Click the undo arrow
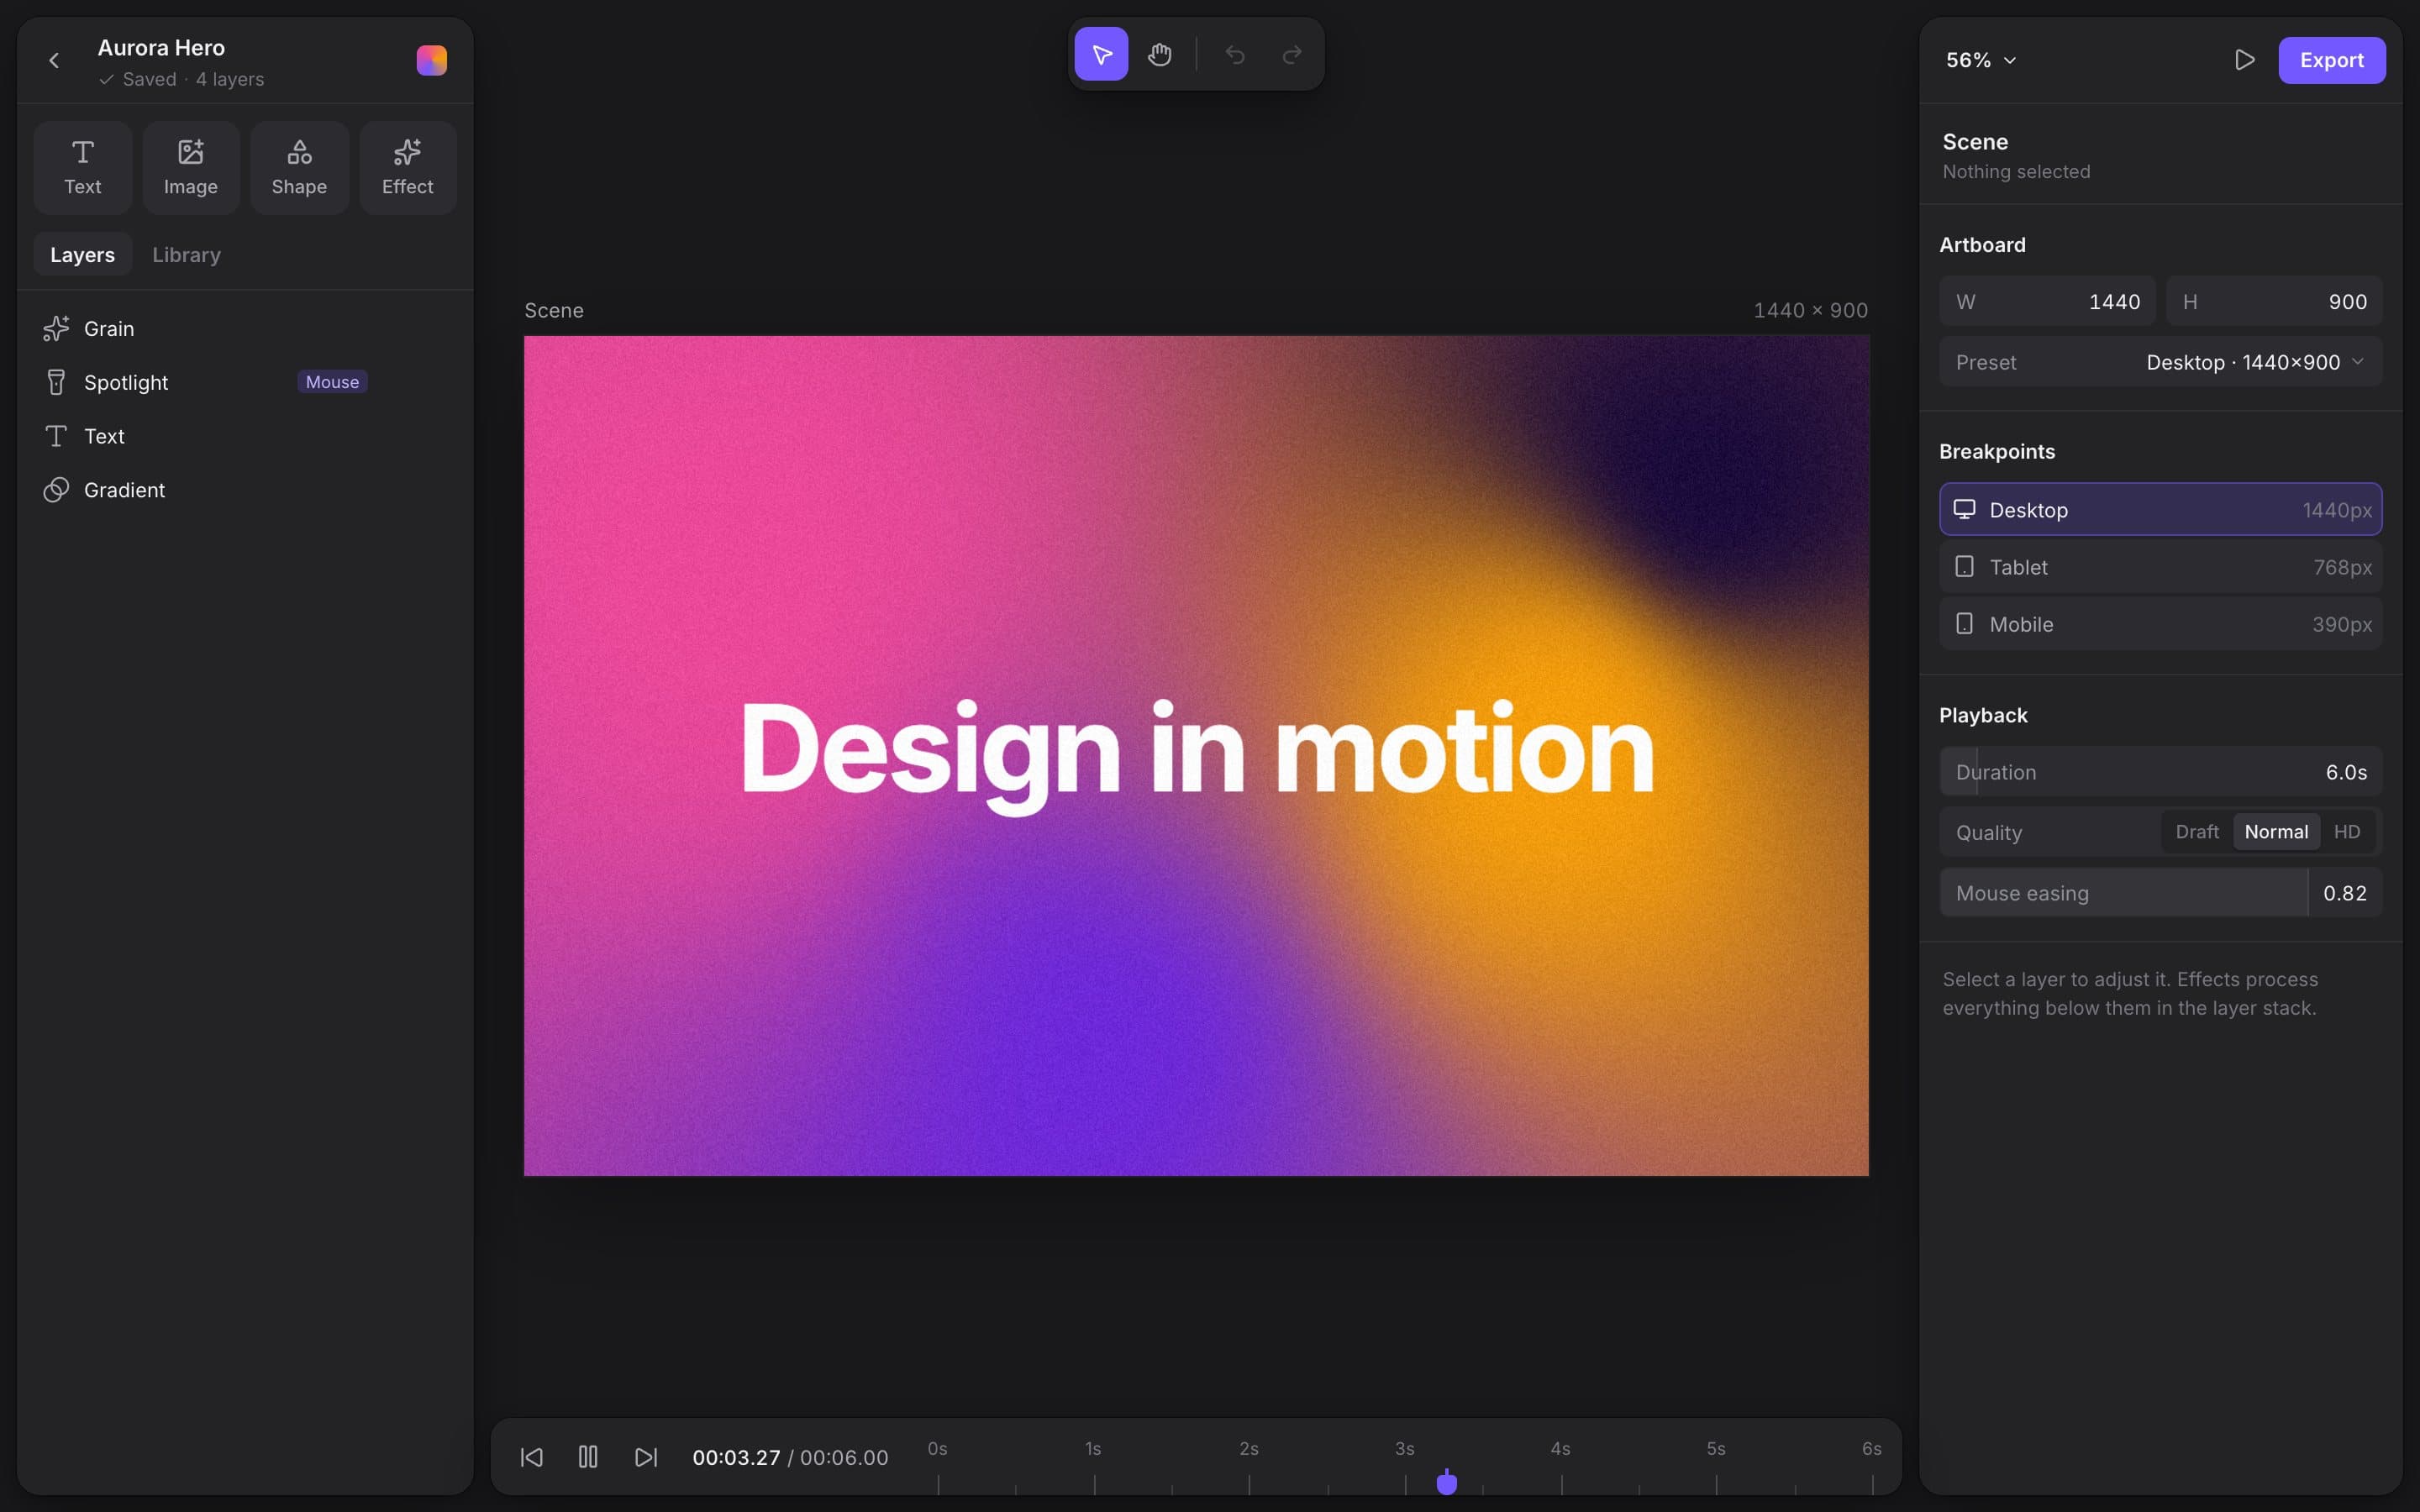Viewport: 2420px width, 1512px height. [x=1235, y=54]
